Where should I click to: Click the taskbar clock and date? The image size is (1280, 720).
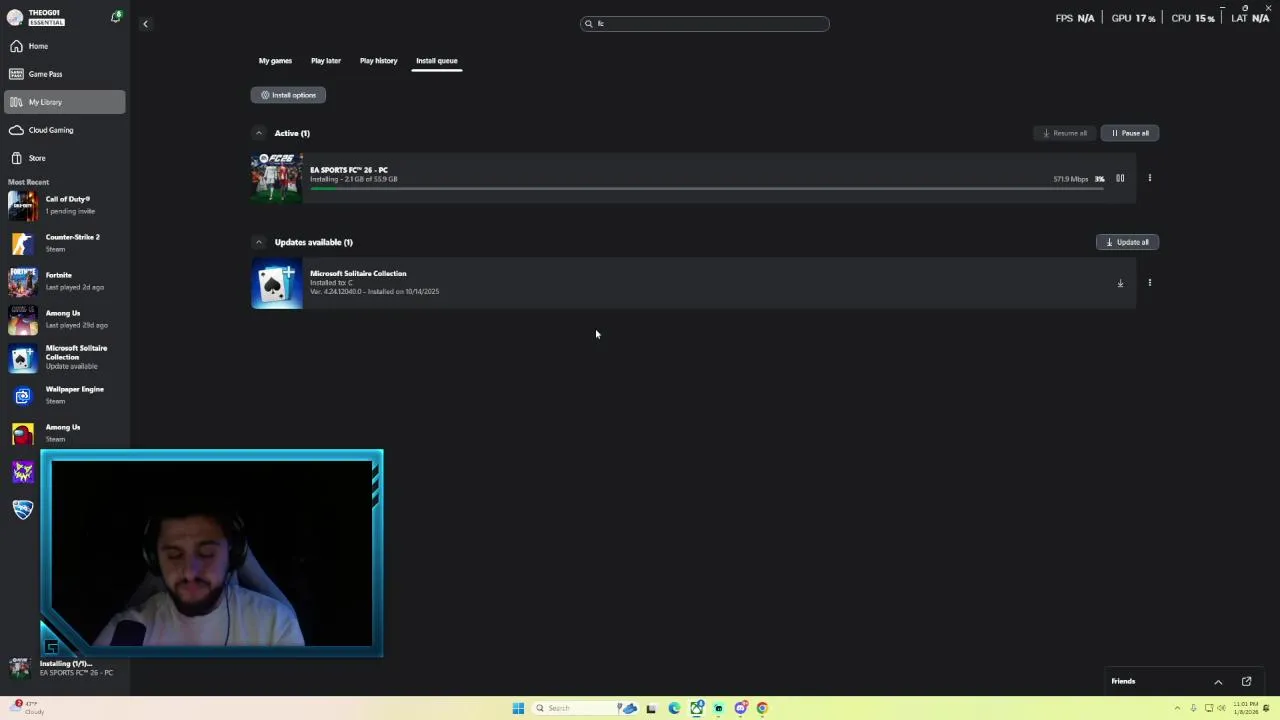pyautogui.click(x=1246, y=708)
